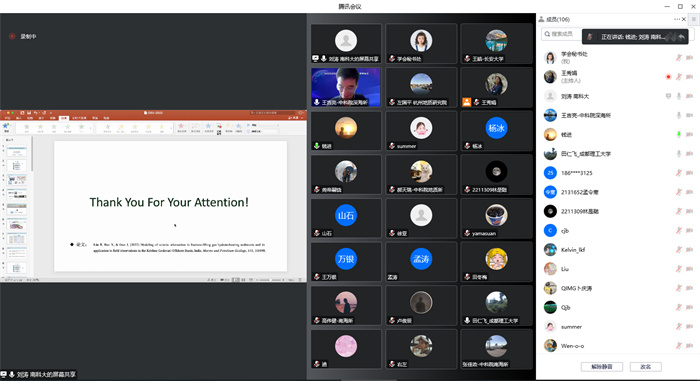This screenshot has height=381, width=700.
Task: Click the green active microphone in 钱进 row
Action: [679, 134]
